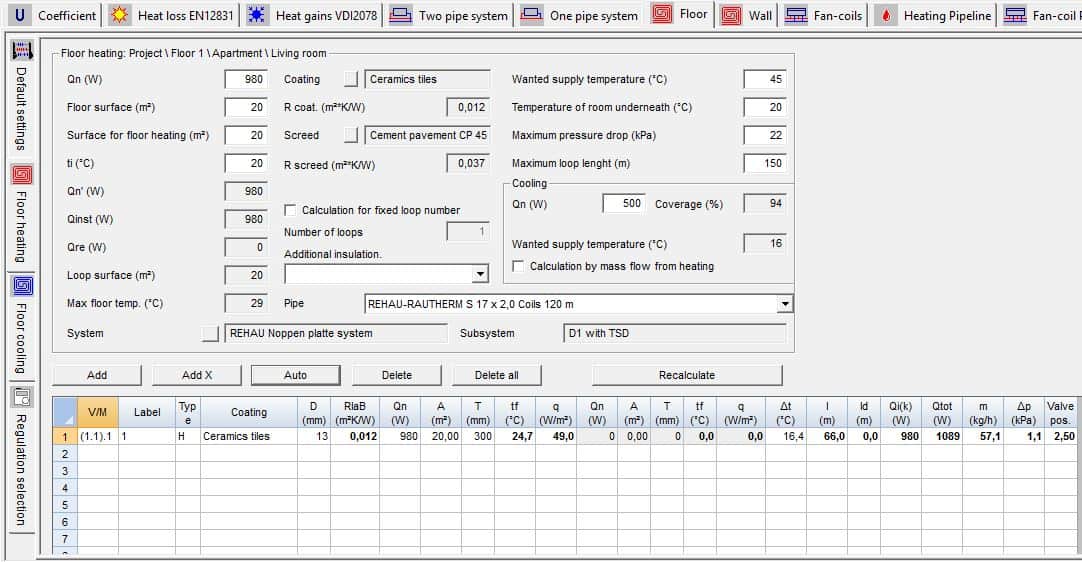Open the Fan-coils icon
Image resolution: width=1082 pixels, height=562 pixels.
click(x=797, y=15)
